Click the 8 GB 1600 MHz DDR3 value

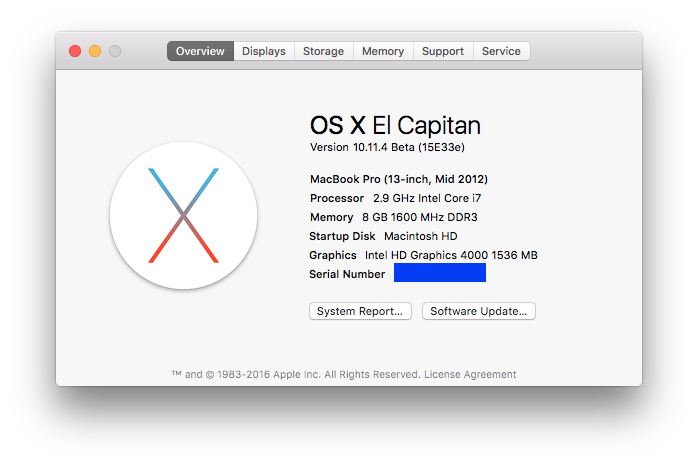click(420, 217)
